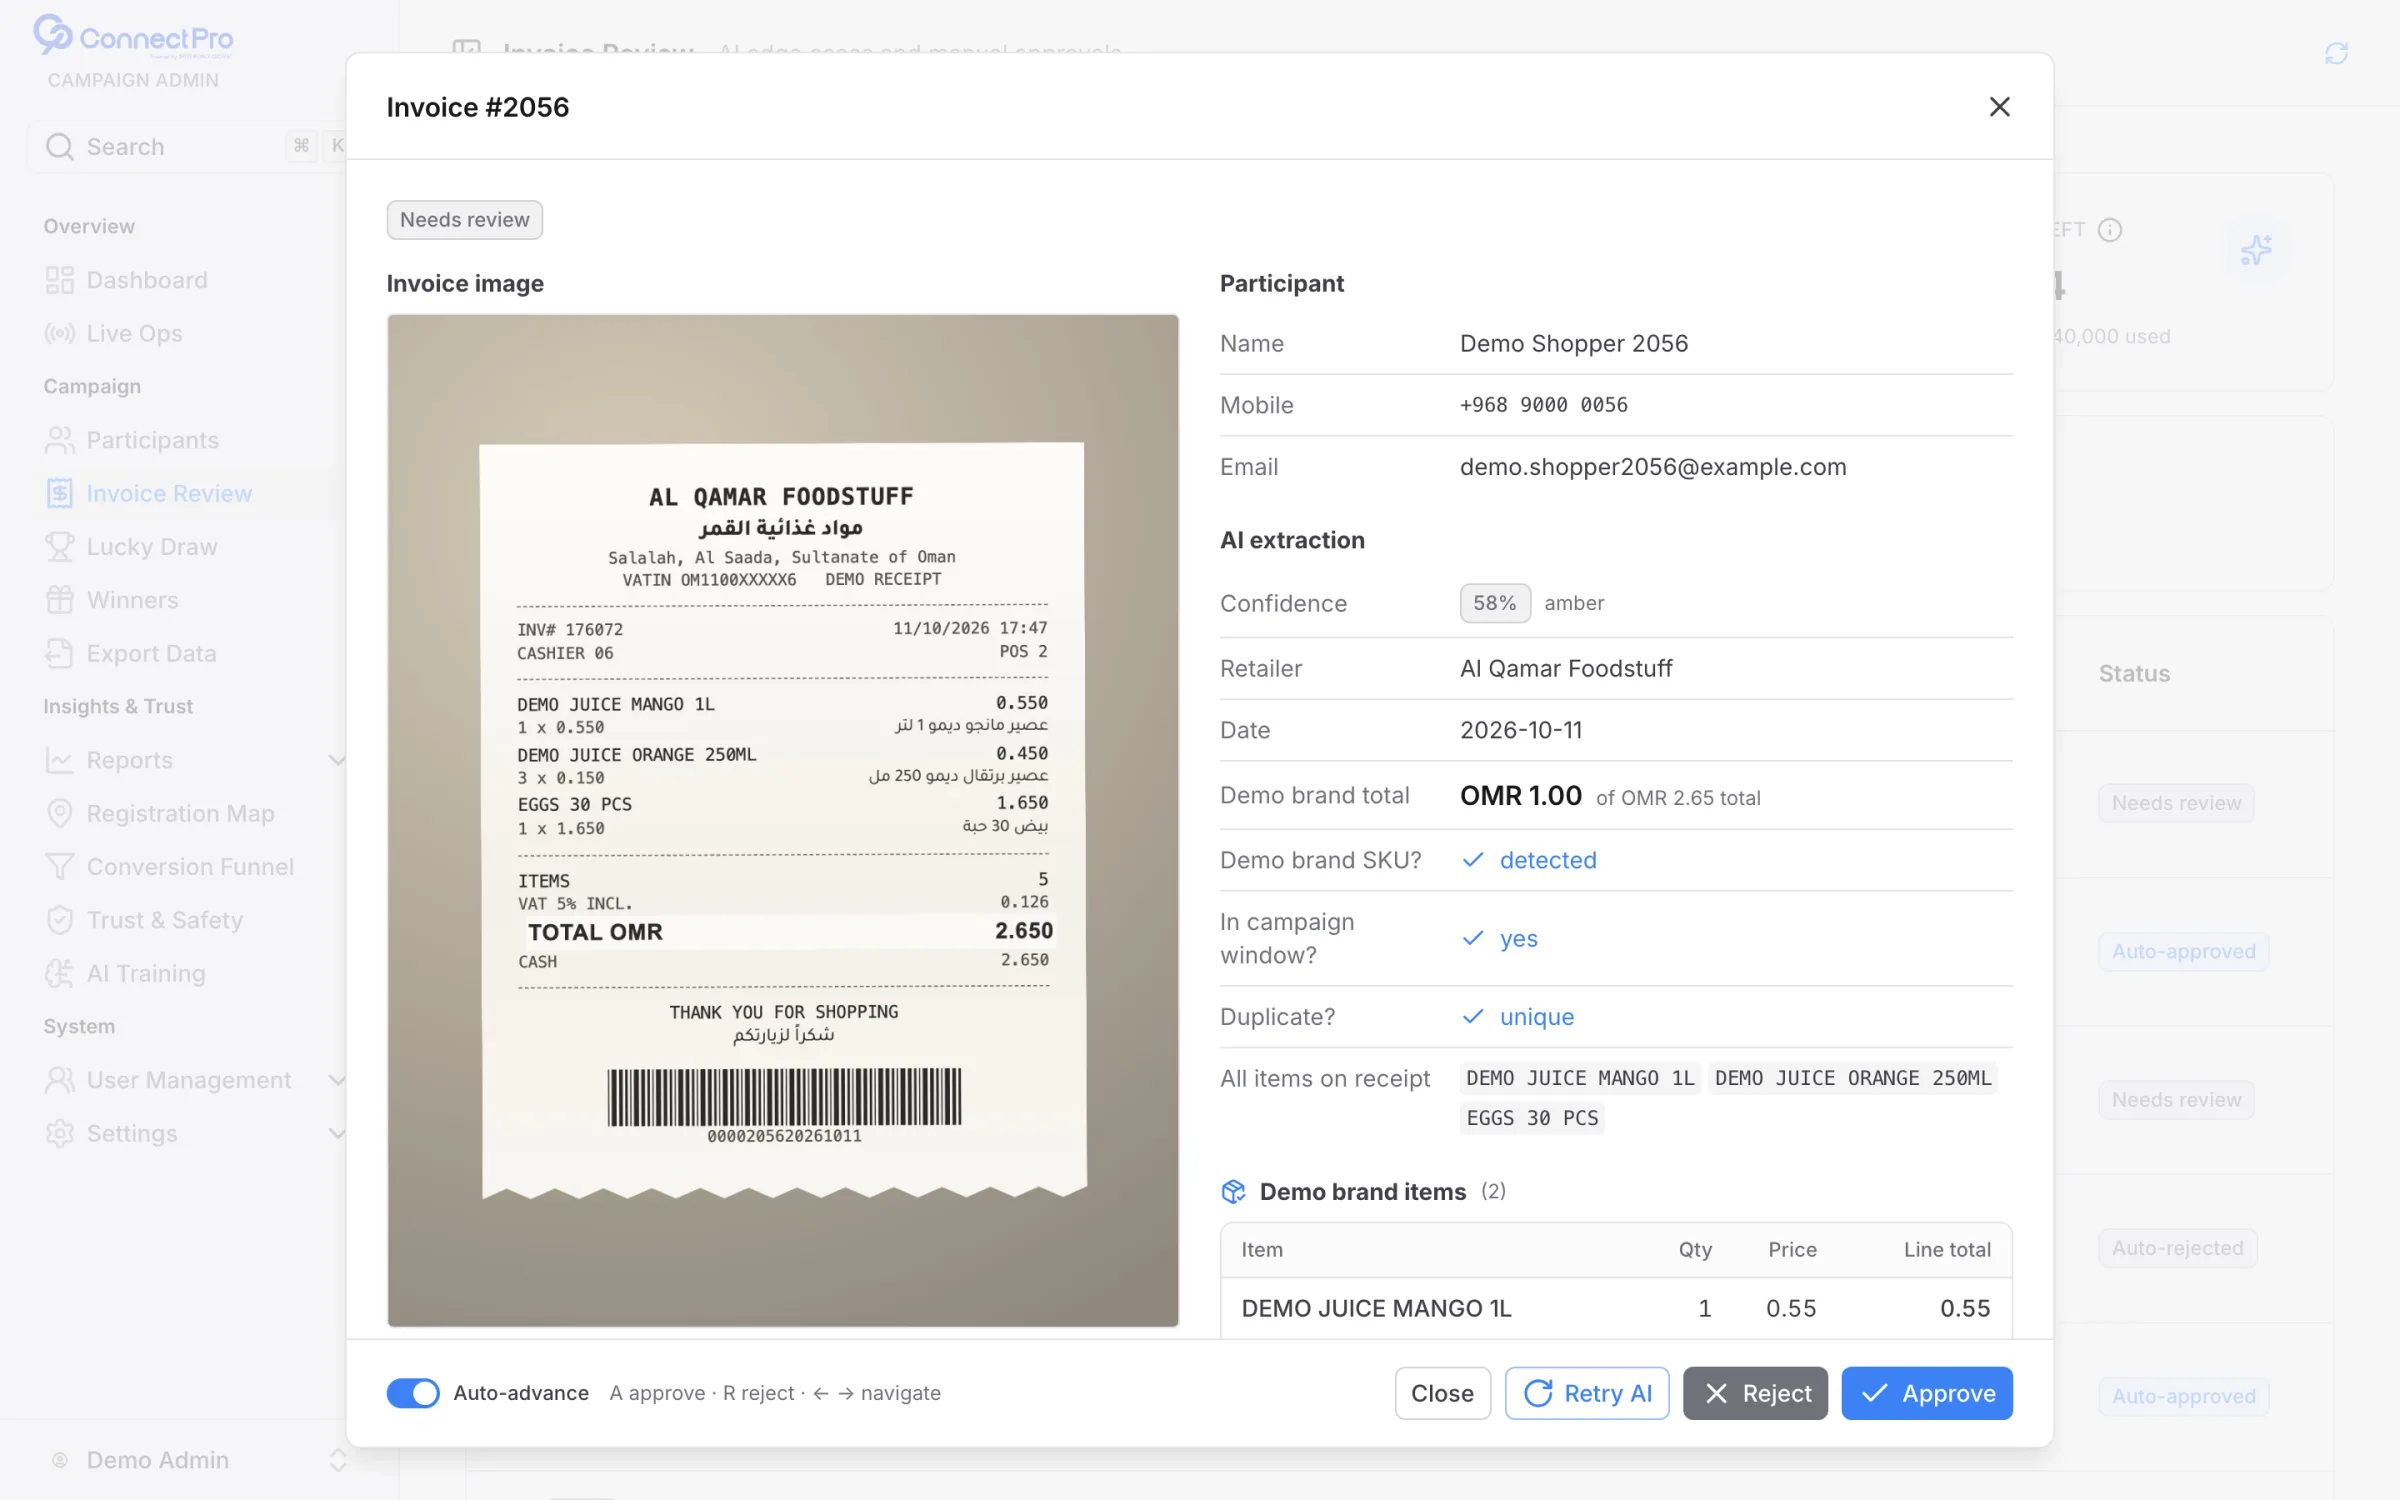Screen dimensions: 2400x1500
Task: Click the unique duplicate checkmark icon
Action: 1473,1017
